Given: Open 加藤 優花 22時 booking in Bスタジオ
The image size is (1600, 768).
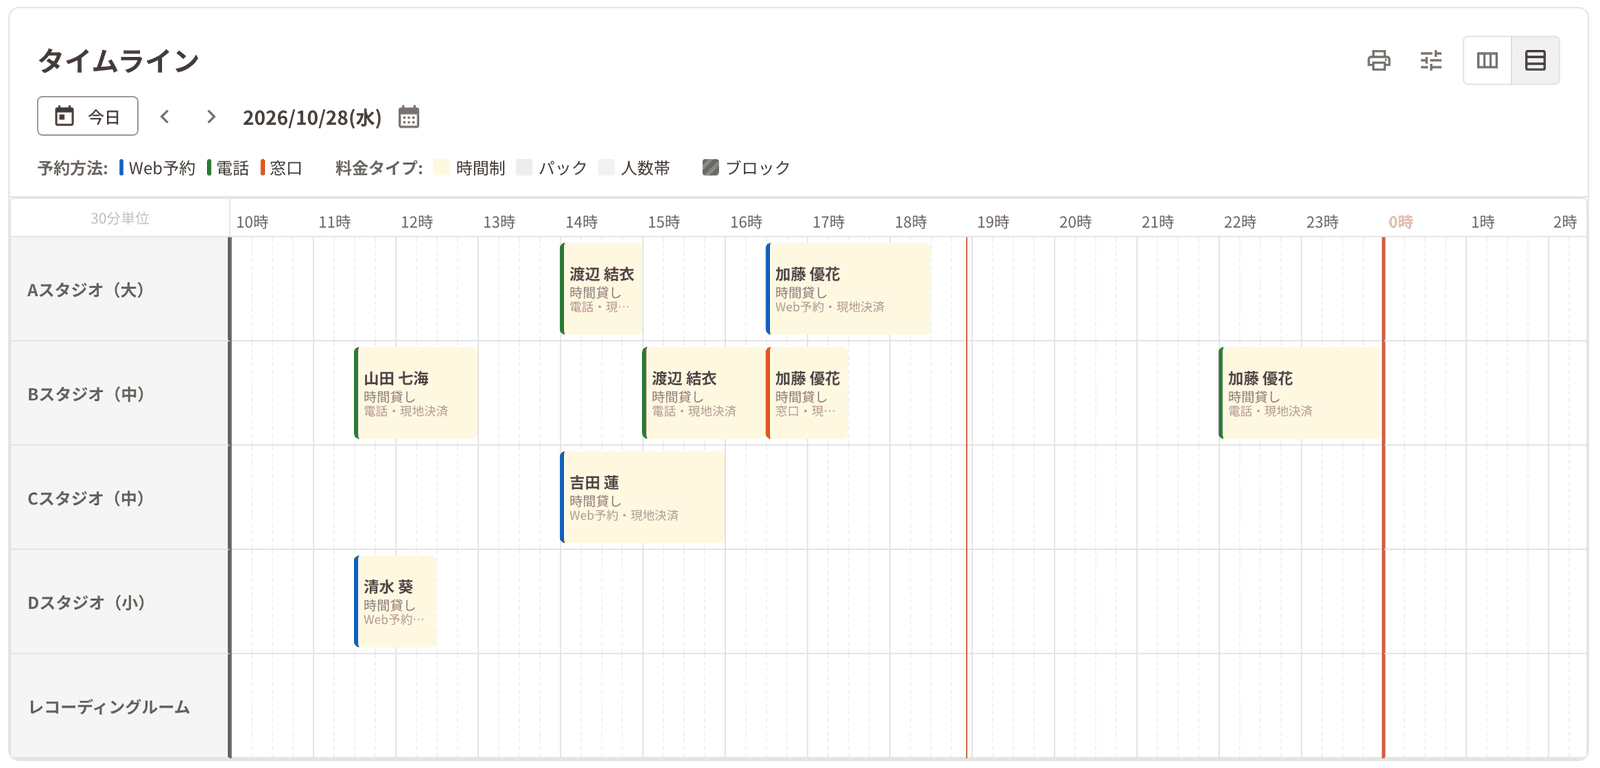Looking at the screenshot, I should [x=1300, y=393].
